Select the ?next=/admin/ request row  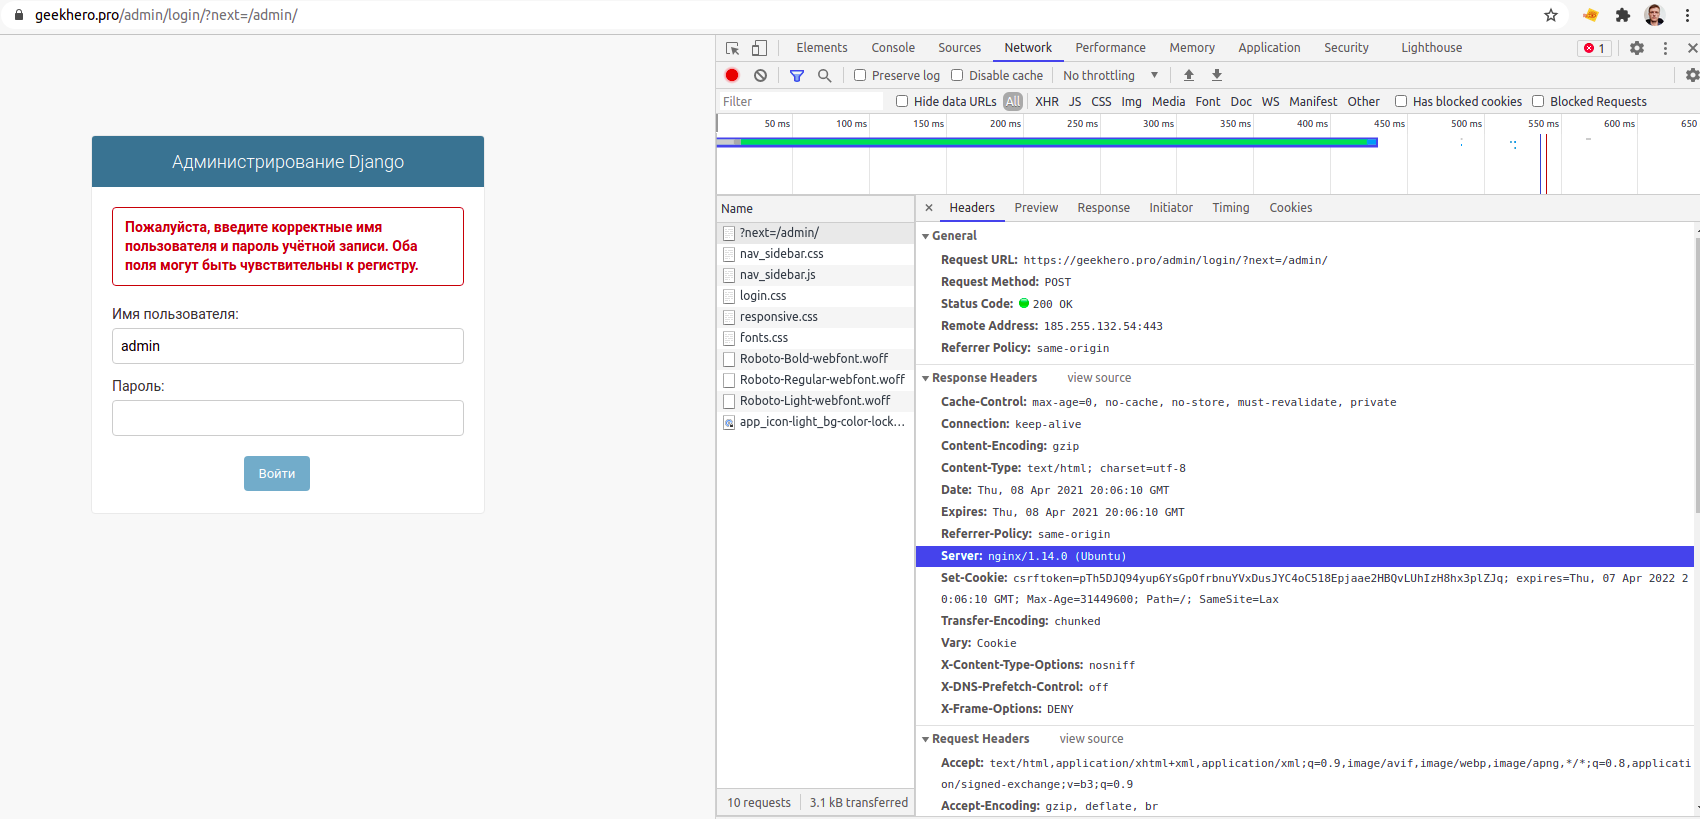[x=815, y=233]
